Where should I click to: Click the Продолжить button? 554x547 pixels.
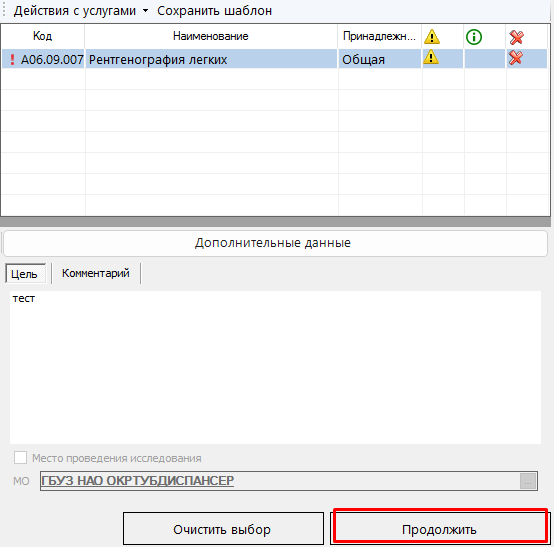[x=440, y=529]
